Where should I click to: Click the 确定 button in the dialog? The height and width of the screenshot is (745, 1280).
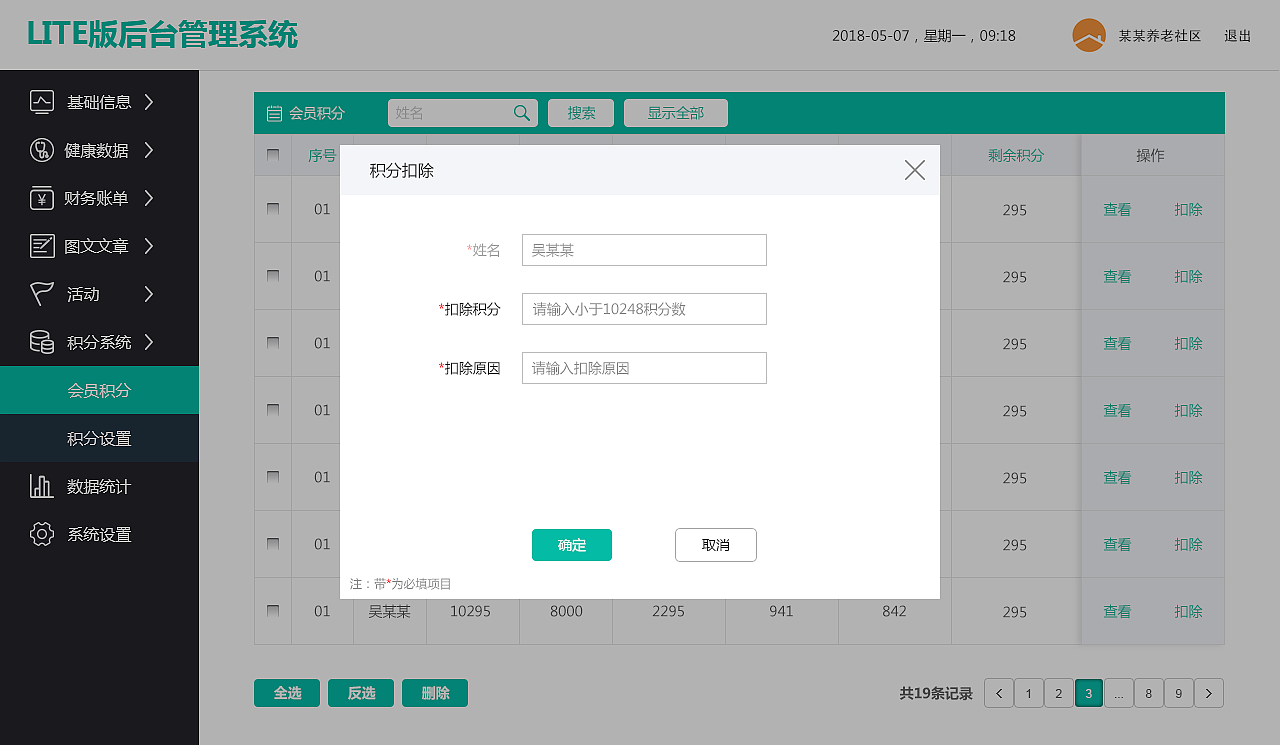[571, 545]
